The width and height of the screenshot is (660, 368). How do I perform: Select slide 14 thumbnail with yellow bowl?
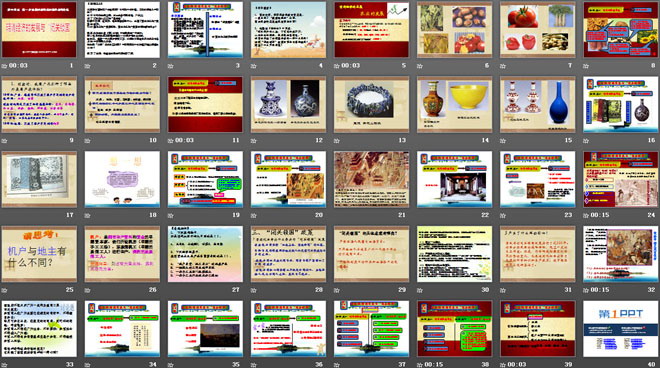455,104
